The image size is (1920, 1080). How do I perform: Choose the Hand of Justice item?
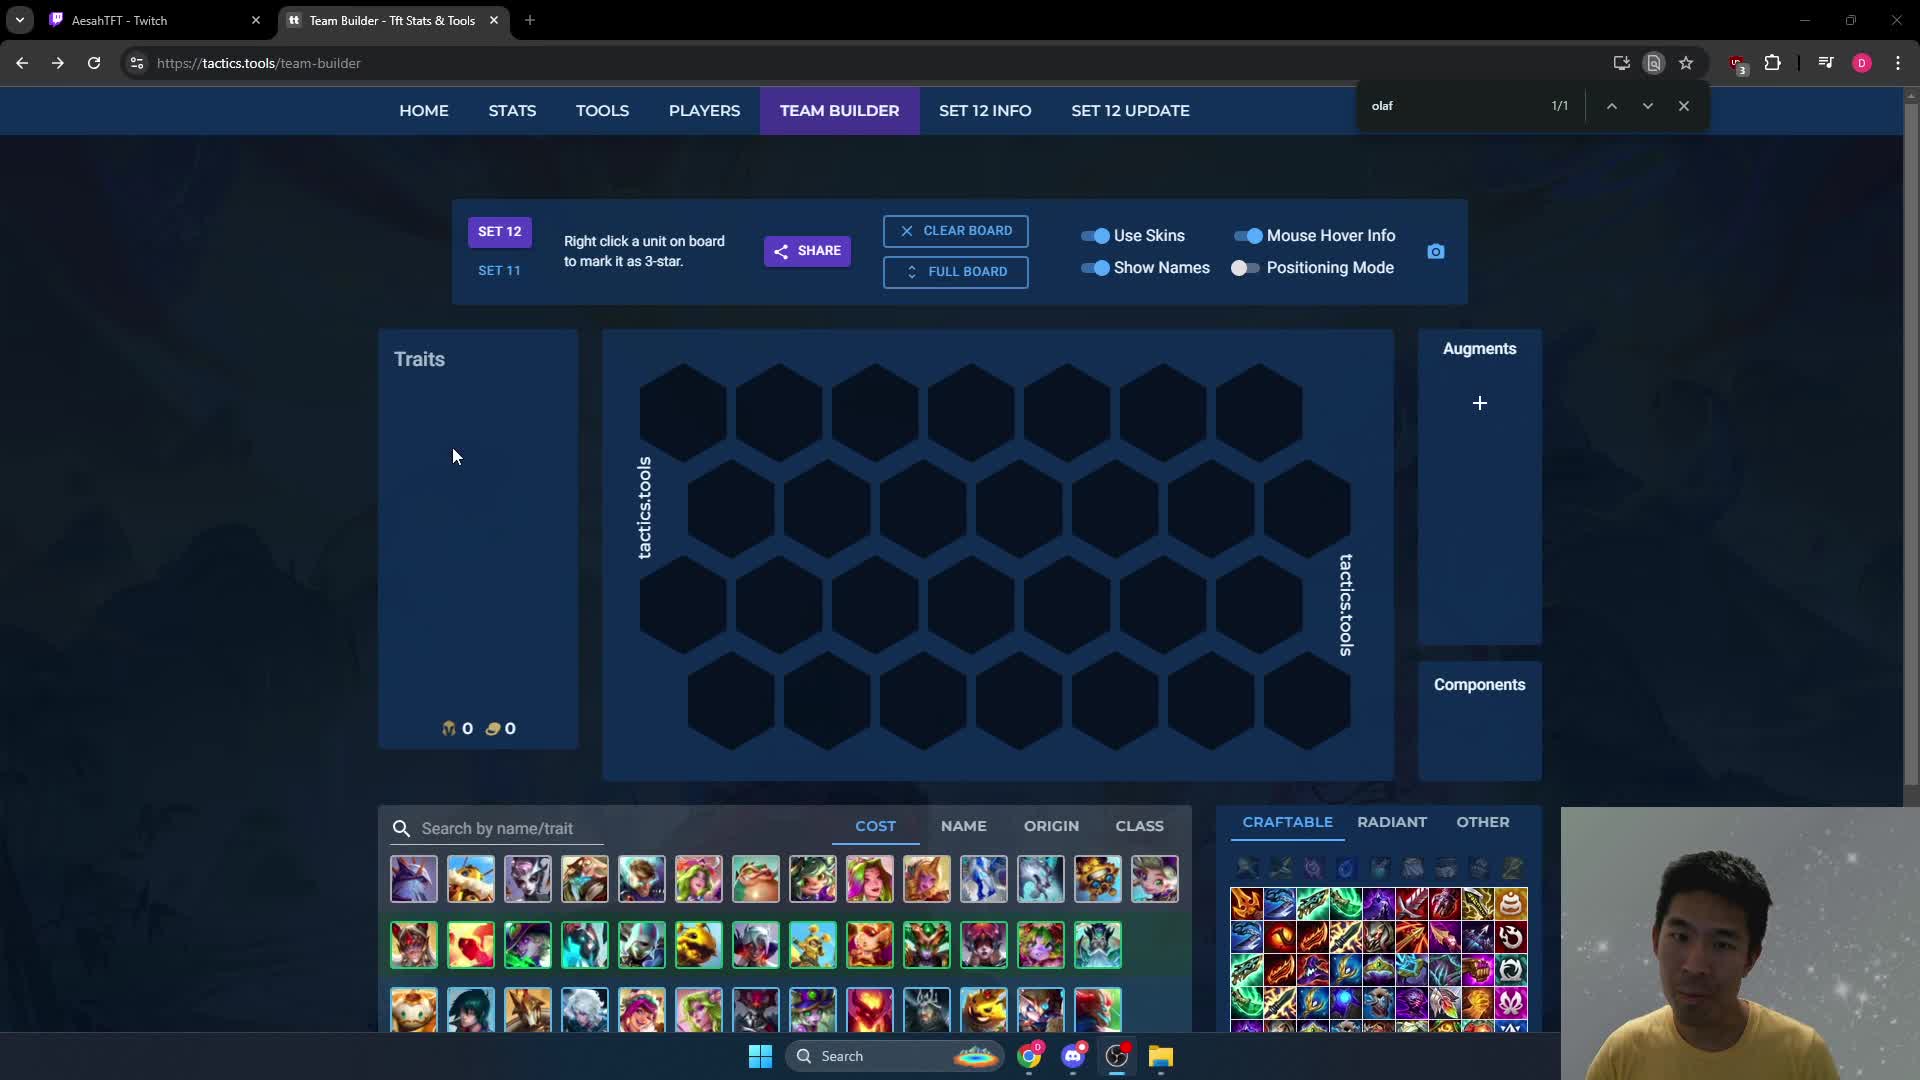point(1478,1002)
